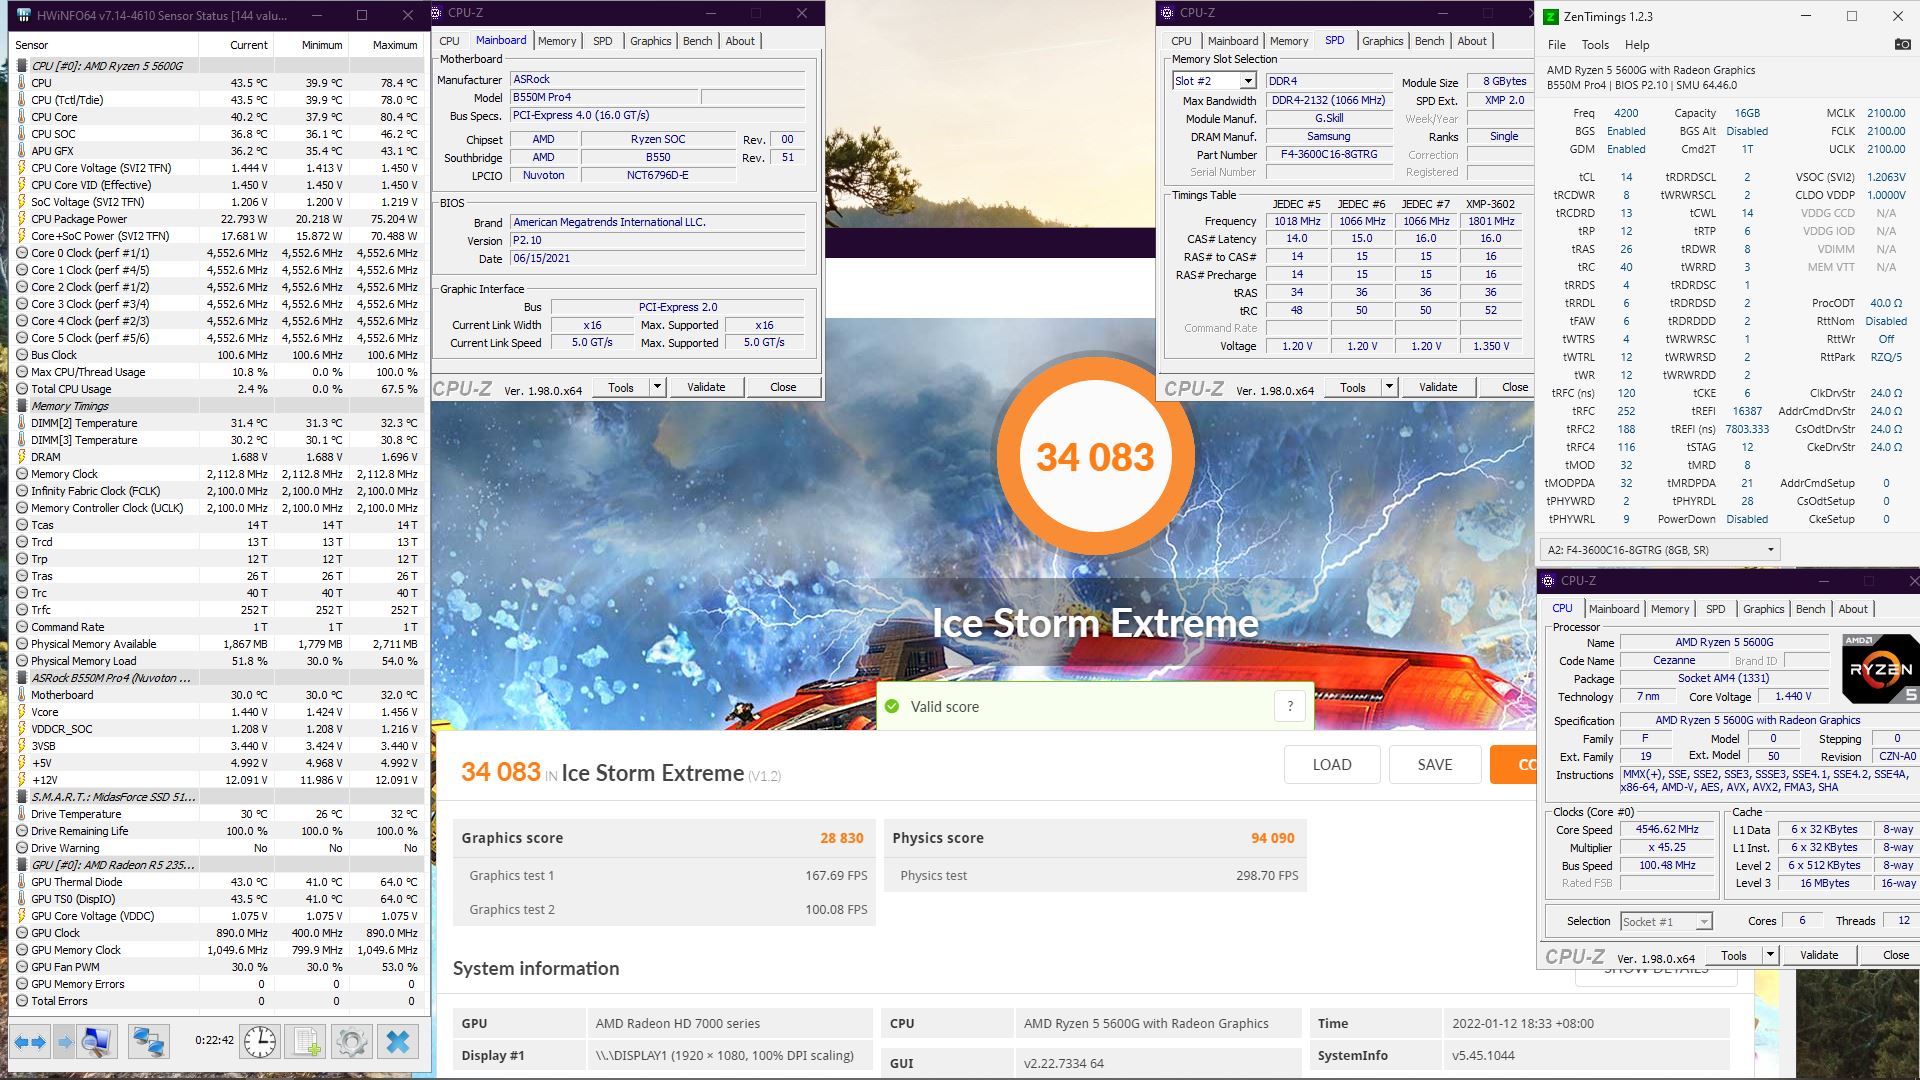Click the question mark next to Valid score
Image resolution: width=1920 pixels, height=1080 pixels.
pos(1290,706)
